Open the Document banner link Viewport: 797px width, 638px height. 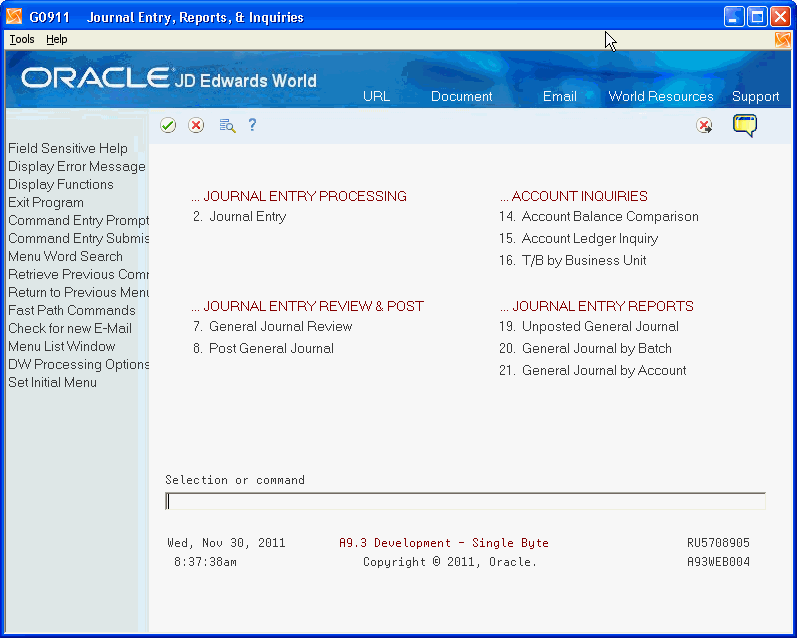(x=462, y=97)
